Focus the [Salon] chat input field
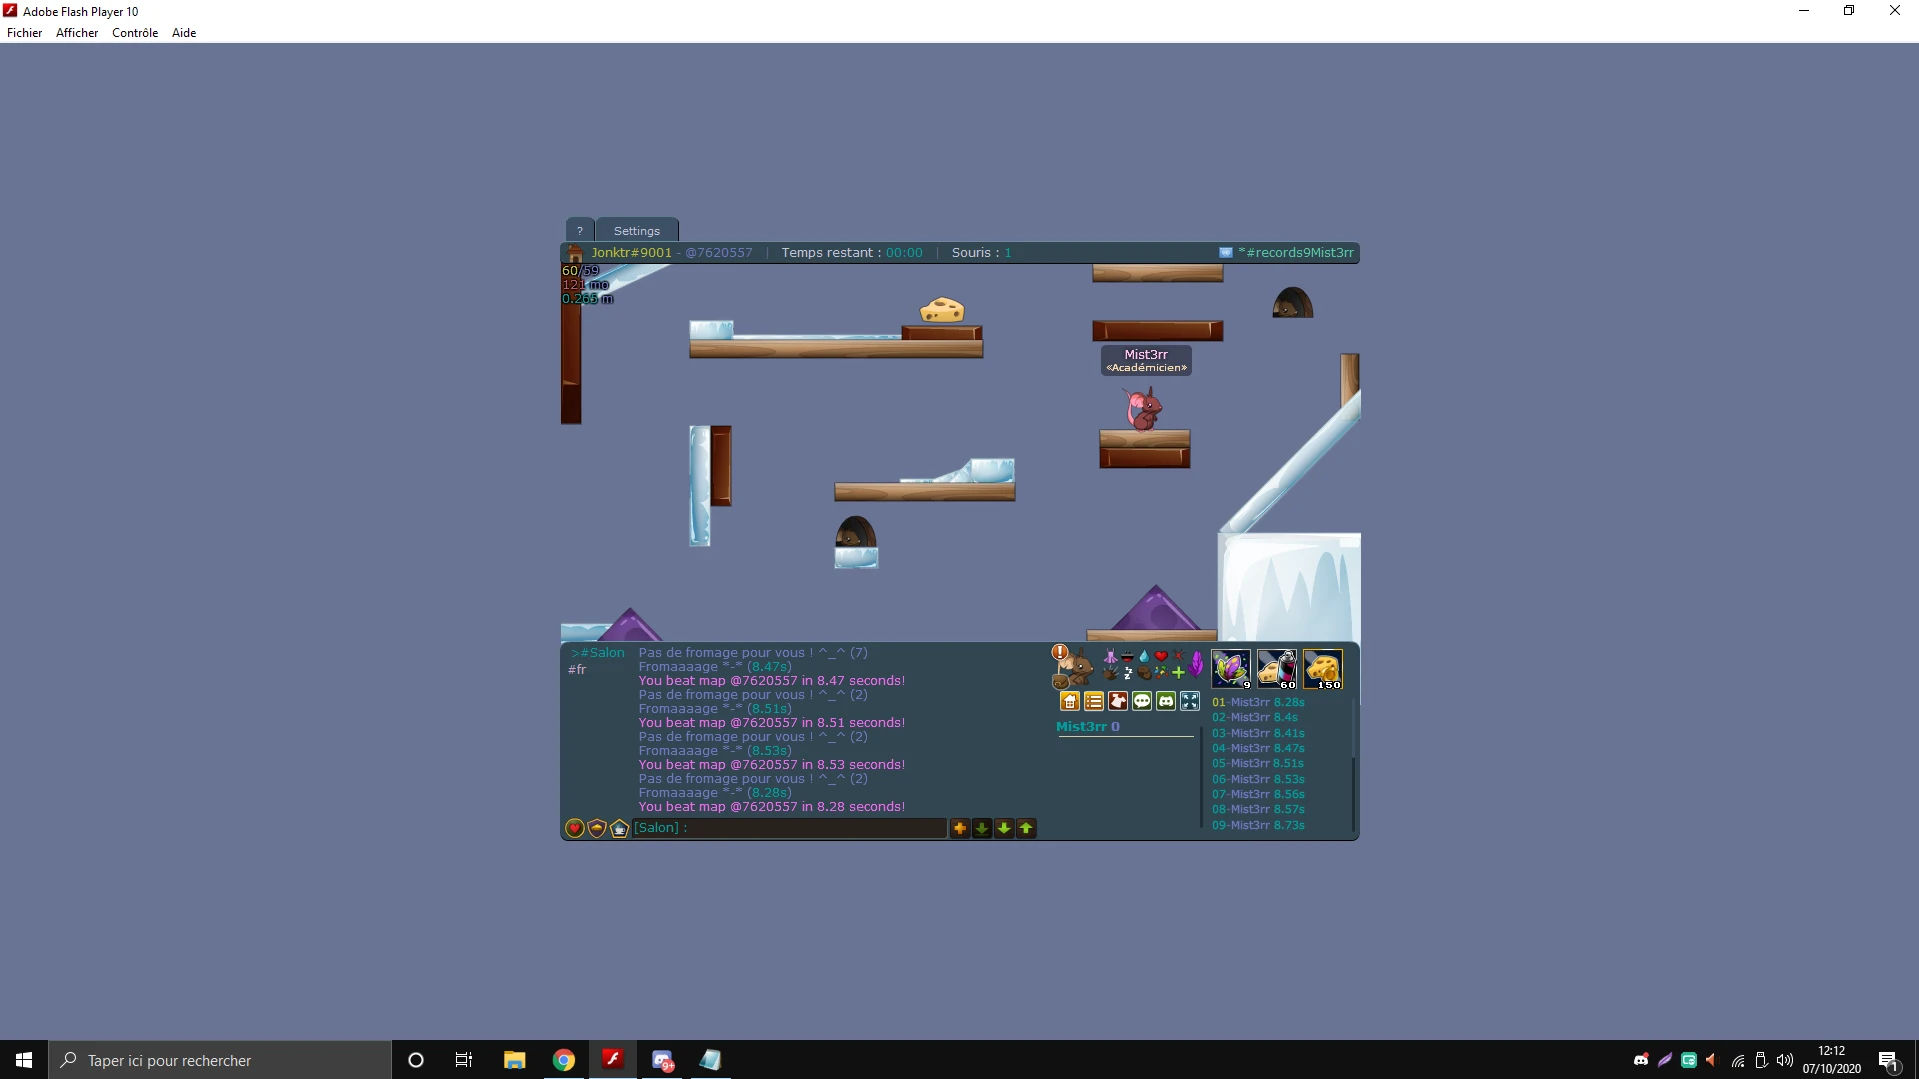Screen dimensions: 1919x1079 790,828
